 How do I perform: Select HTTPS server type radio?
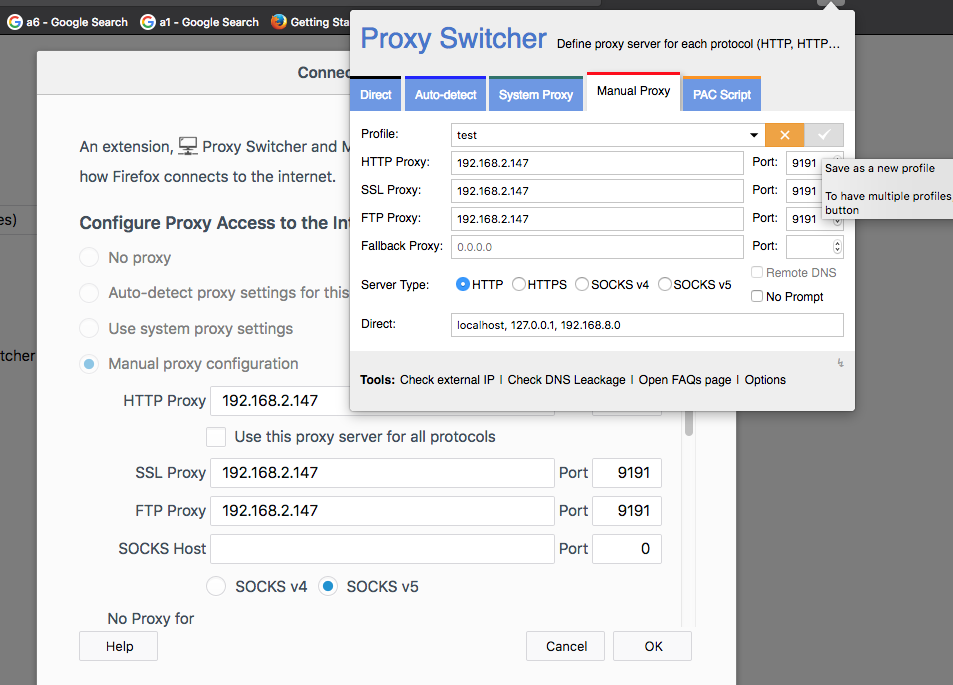518,284
